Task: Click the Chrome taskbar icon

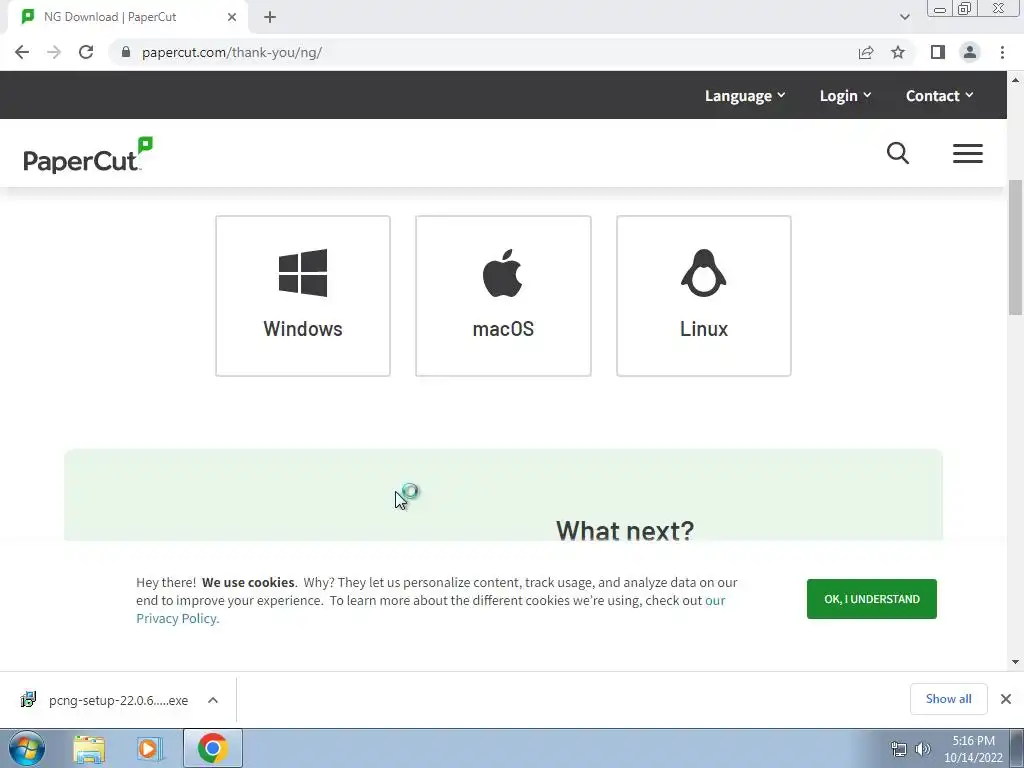Action: click(x=212, y=748)
